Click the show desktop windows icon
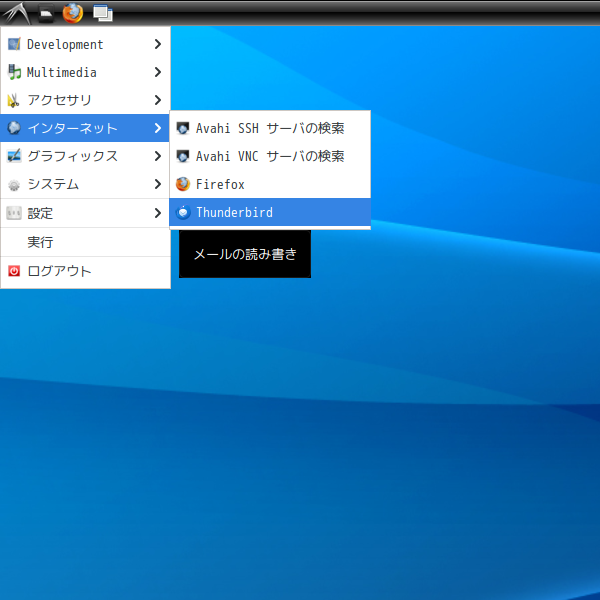The image size is (600, 600). click(103, 13)
